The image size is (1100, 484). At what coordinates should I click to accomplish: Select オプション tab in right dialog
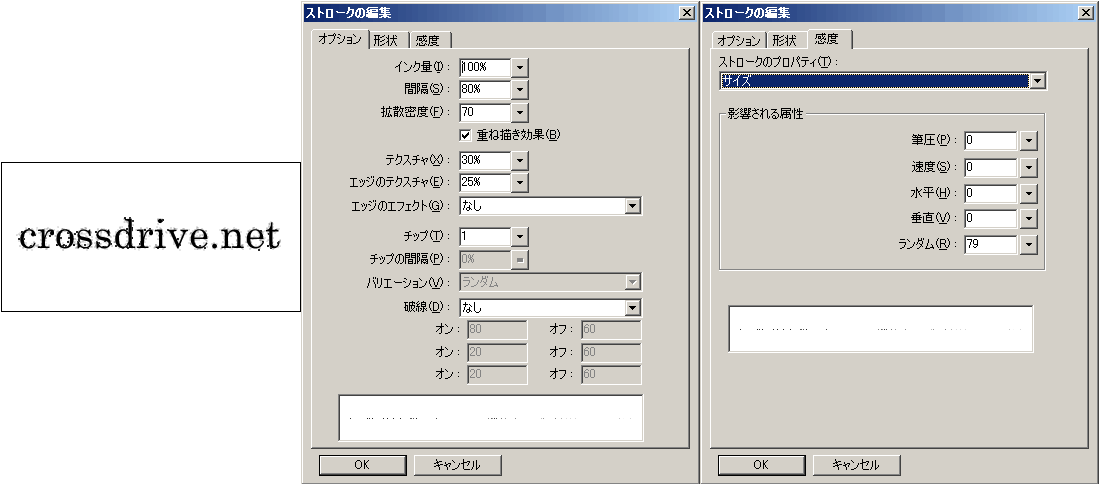coord(739,41)
